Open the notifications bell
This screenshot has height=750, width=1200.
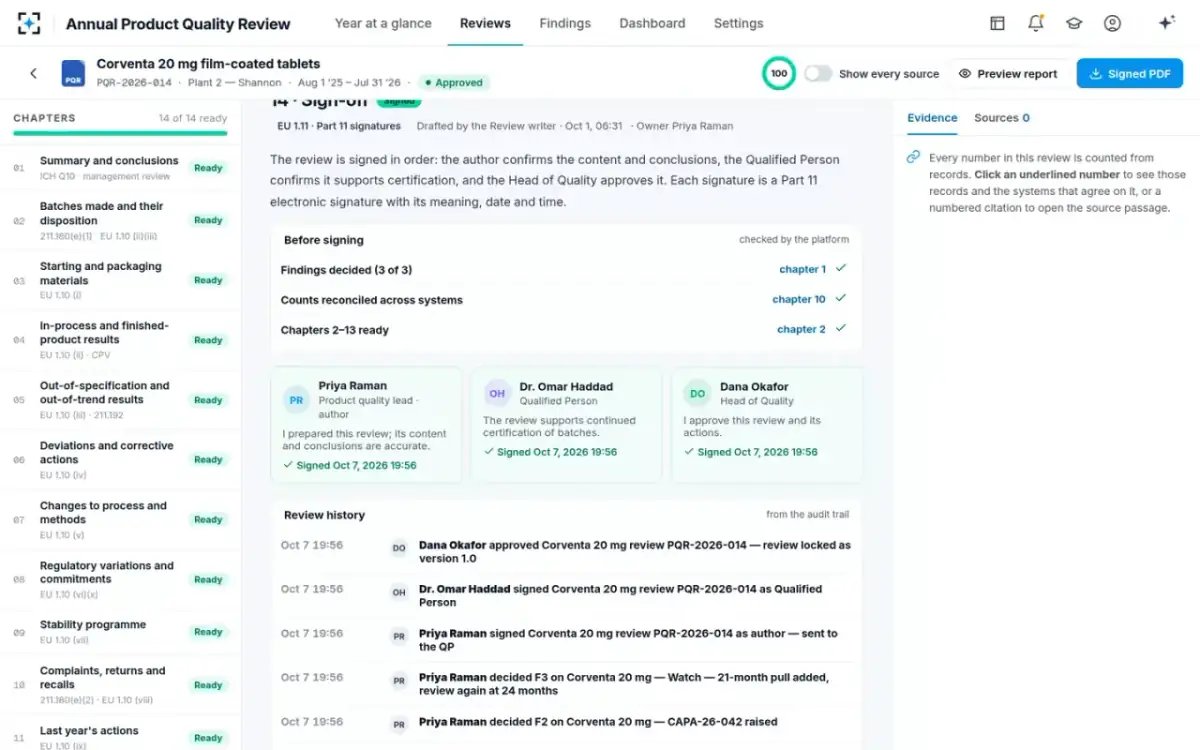click(x=1036, y=23)
